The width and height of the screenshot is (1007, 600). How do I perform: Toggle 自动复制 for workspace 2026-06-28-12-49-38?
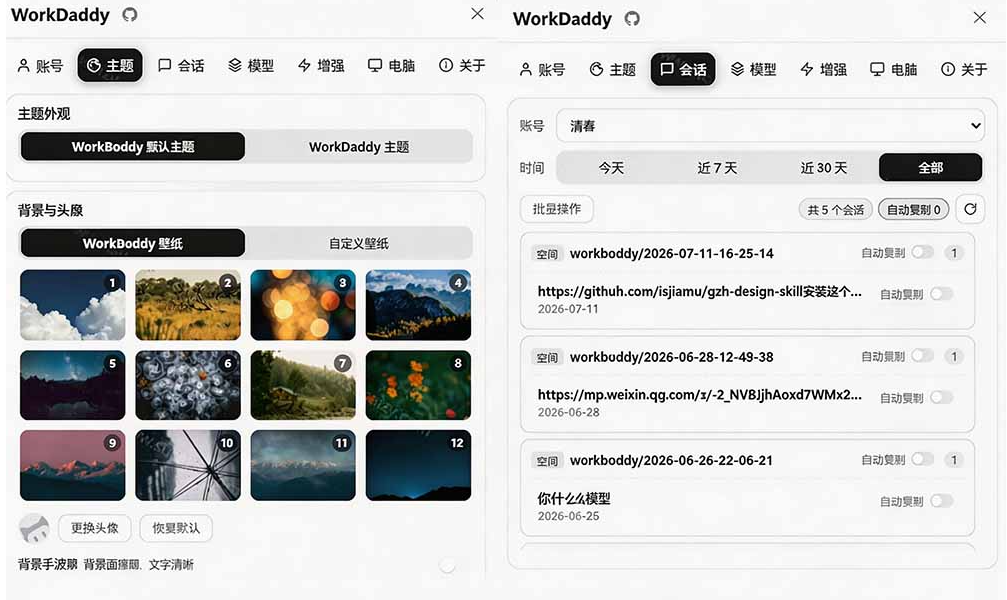tap(923, 356)
